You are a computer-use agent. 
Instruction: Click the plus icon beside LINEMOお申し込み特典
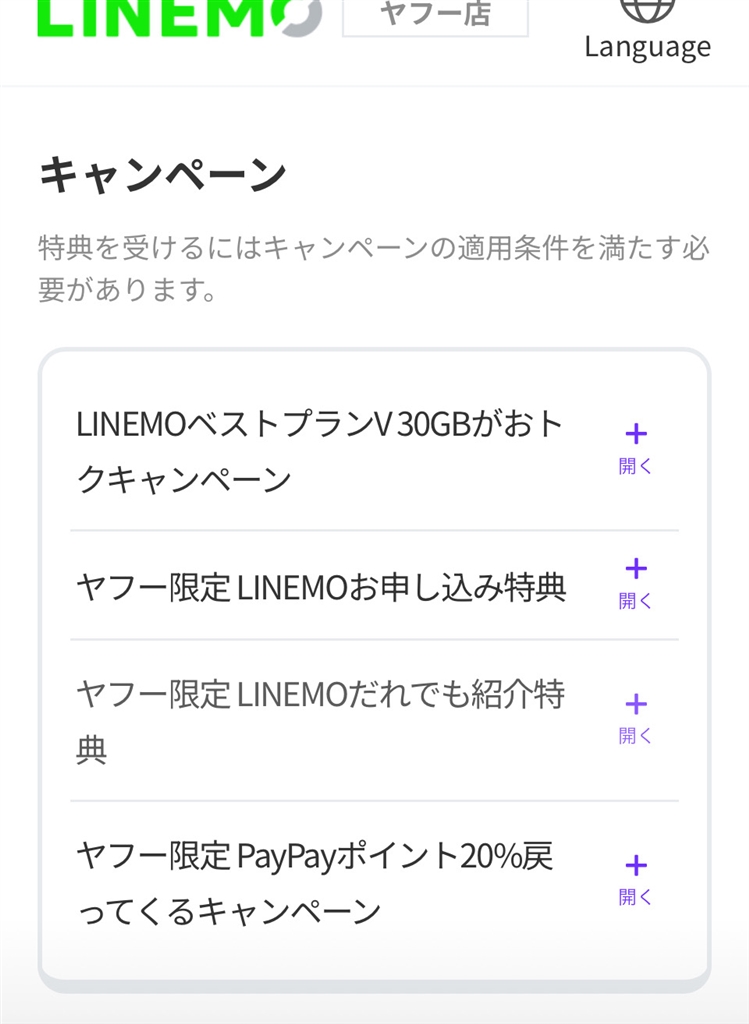[635, 569]
